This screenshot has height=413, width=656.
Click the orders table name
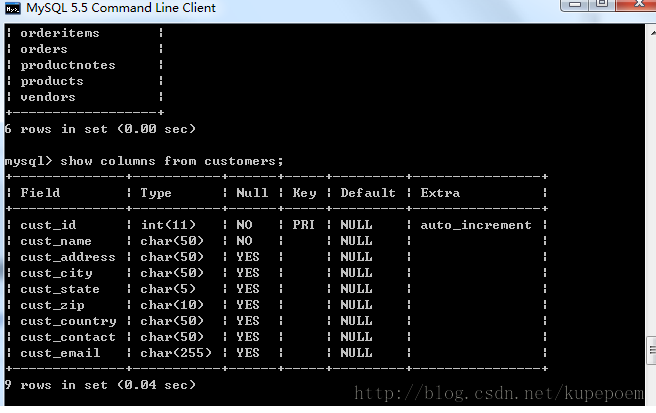44,49
